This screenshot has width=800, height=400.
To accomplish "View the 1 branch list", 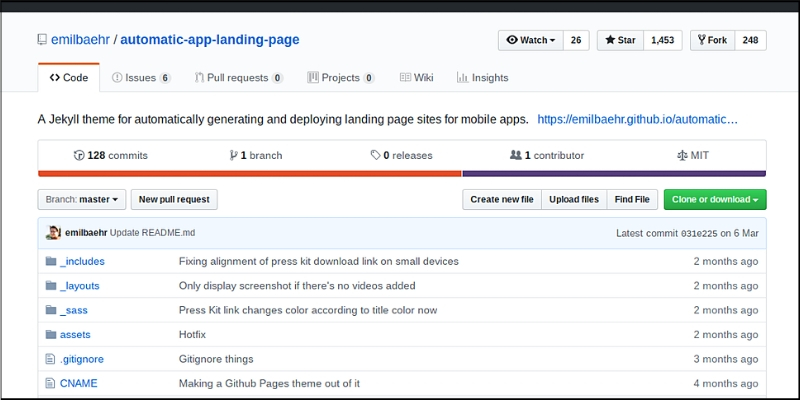I will tap(256, 155).
